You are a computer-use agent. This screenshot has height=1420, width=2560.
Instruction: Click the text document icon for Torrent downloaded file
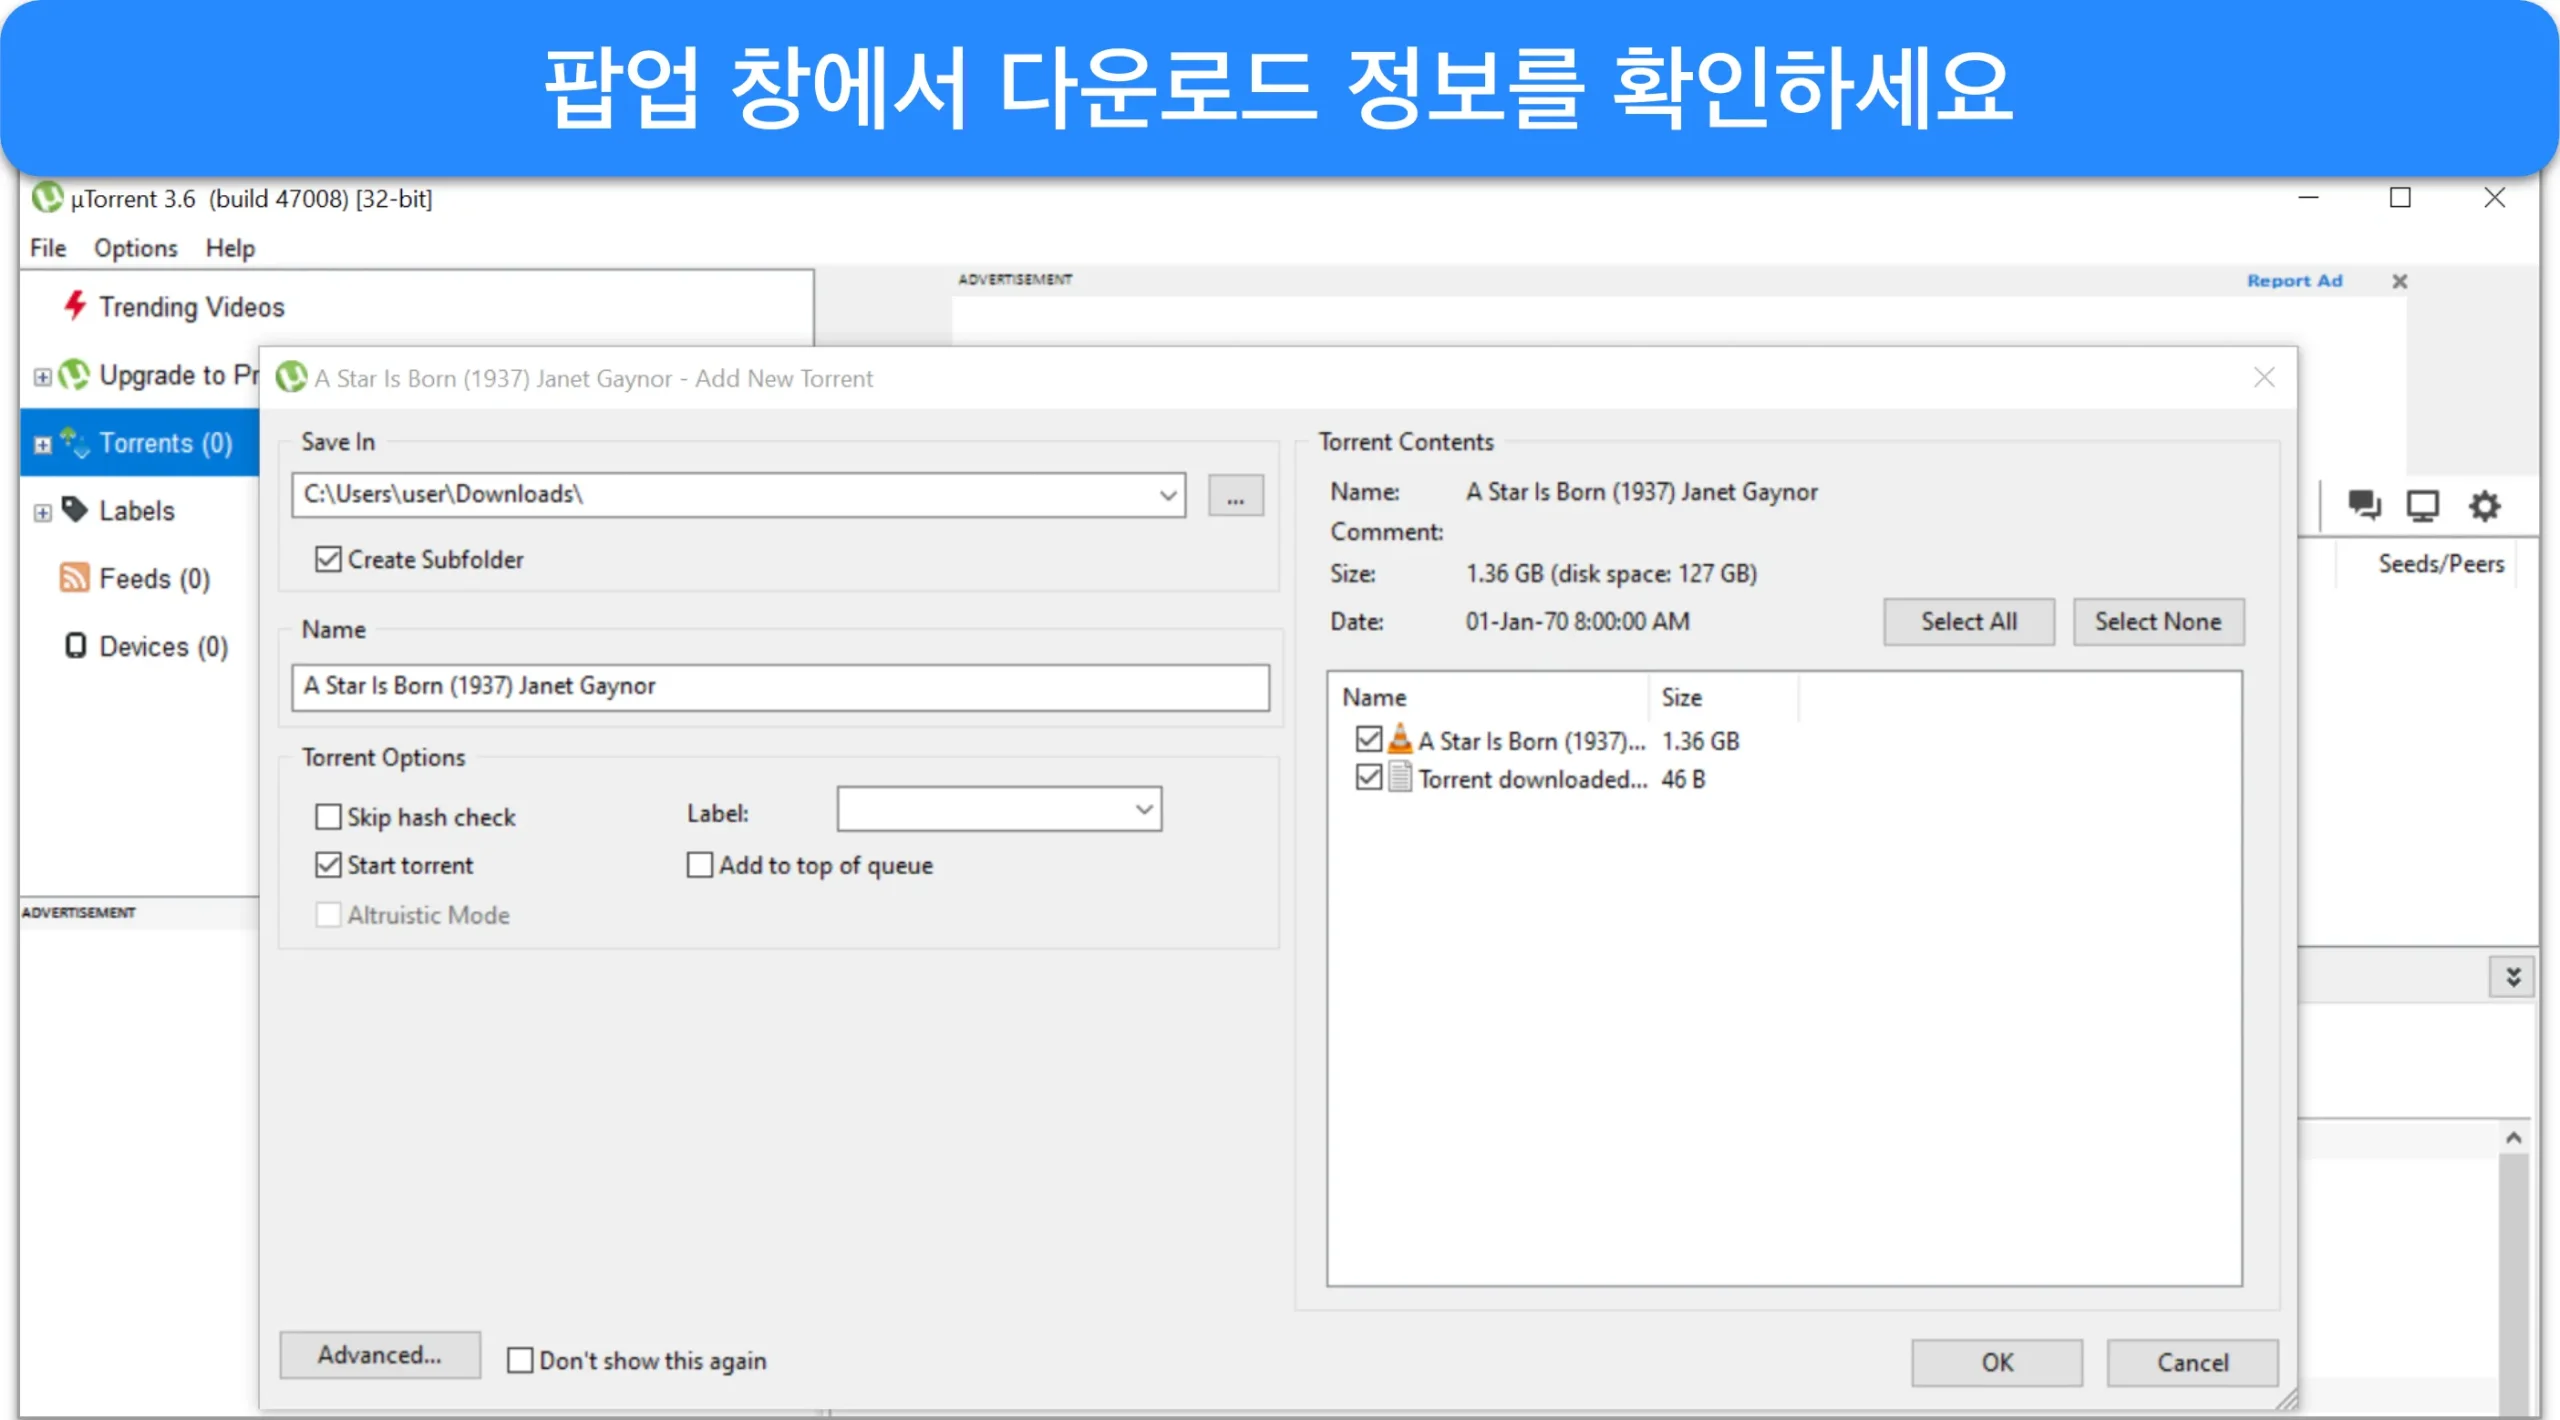pos(1400,777)
